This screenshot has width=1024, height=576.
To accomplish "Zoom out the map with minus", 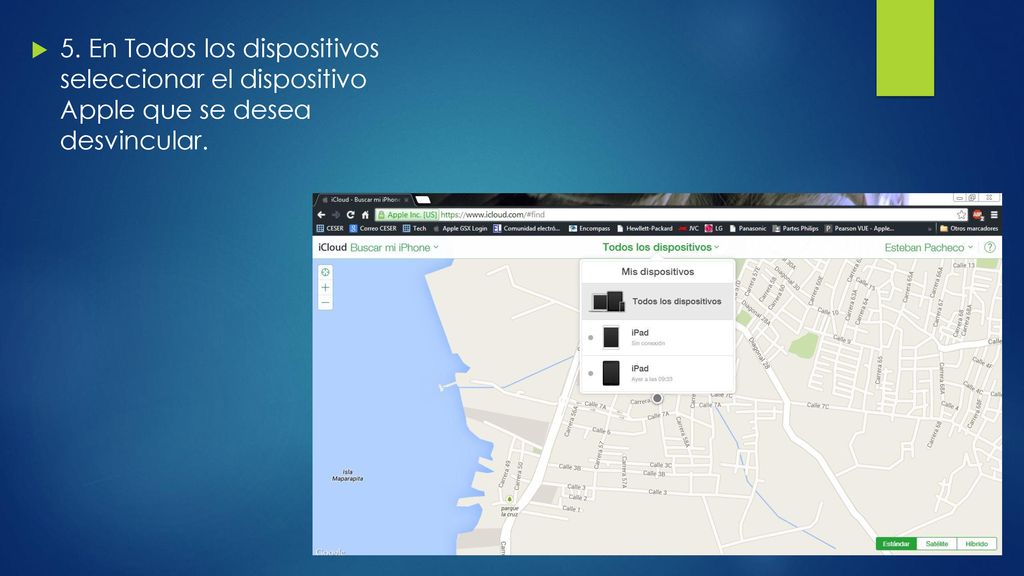I will (325, 302).
